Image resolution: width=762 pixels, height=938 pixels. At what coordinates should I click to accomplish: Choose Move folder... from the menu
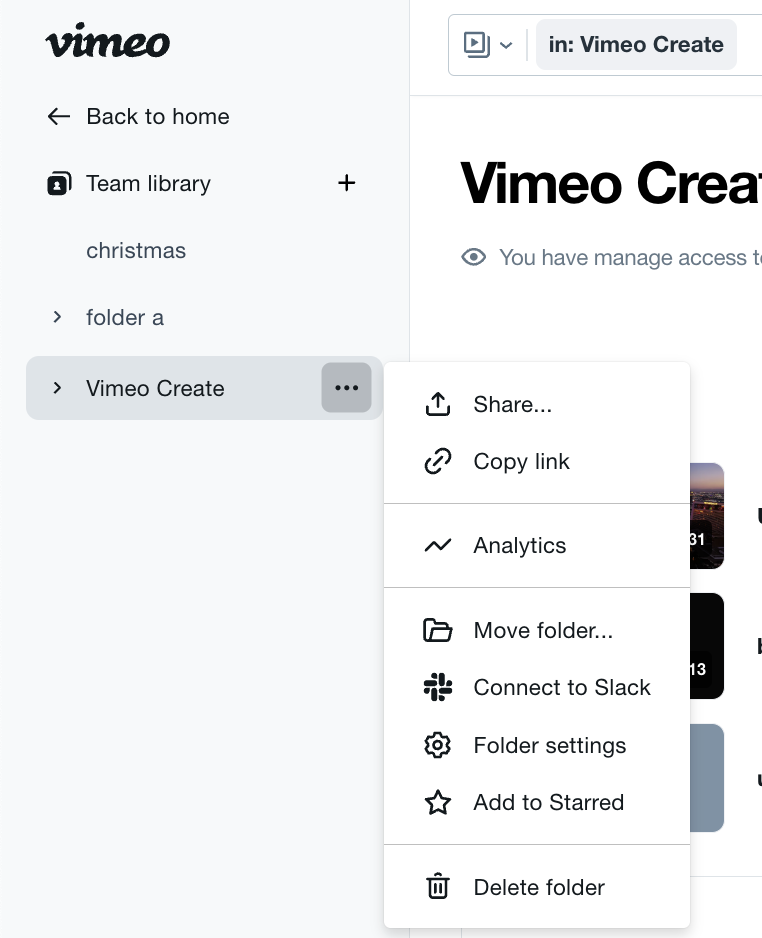click(x=542, y=630)
